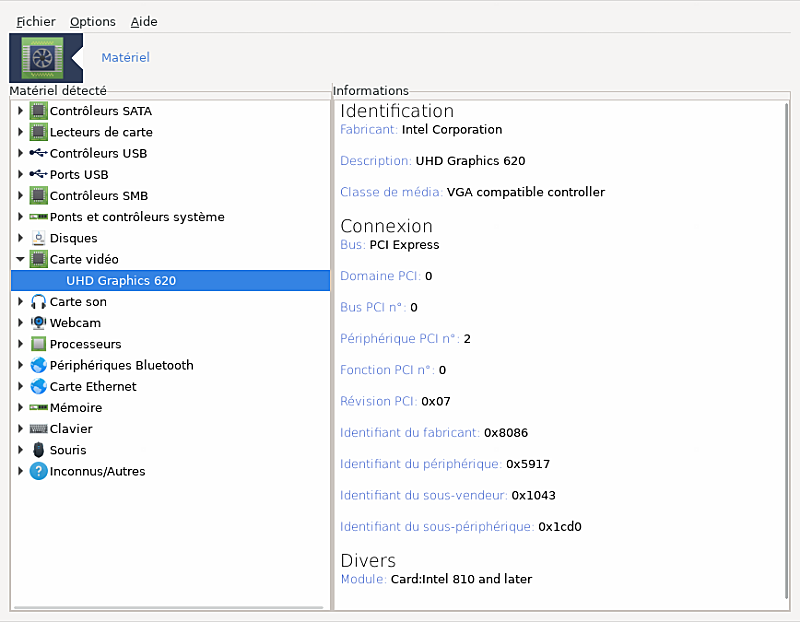Screen dimensions: 800x622
Task: Click the Périphériques Bluetooth icon
Action: (39, 365)
